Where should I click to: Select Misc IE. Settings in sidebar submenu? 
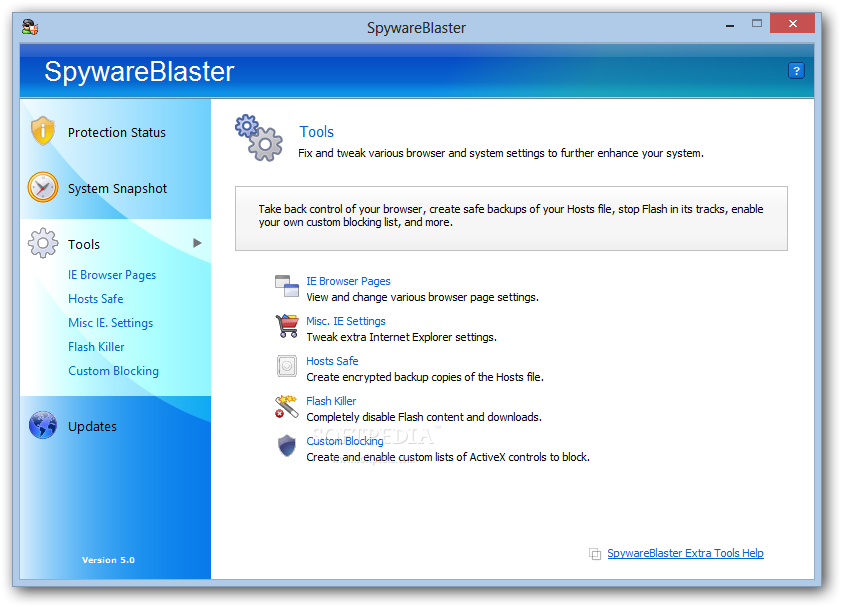pyautogui.click(x=110, y=323)
